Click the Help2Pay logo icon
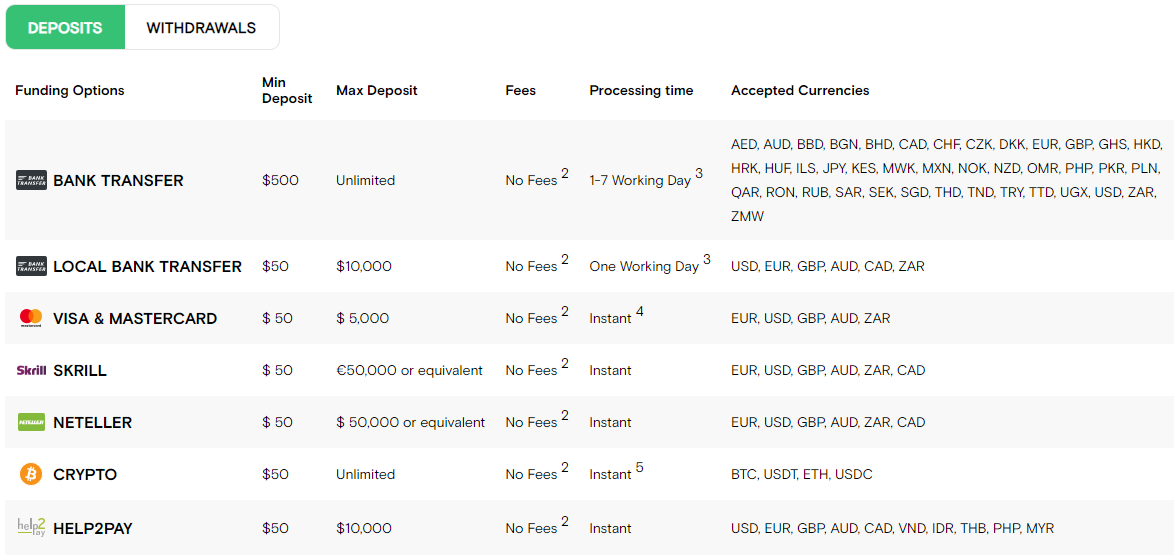Viewport: 1174px width, 559px height. 31,527
